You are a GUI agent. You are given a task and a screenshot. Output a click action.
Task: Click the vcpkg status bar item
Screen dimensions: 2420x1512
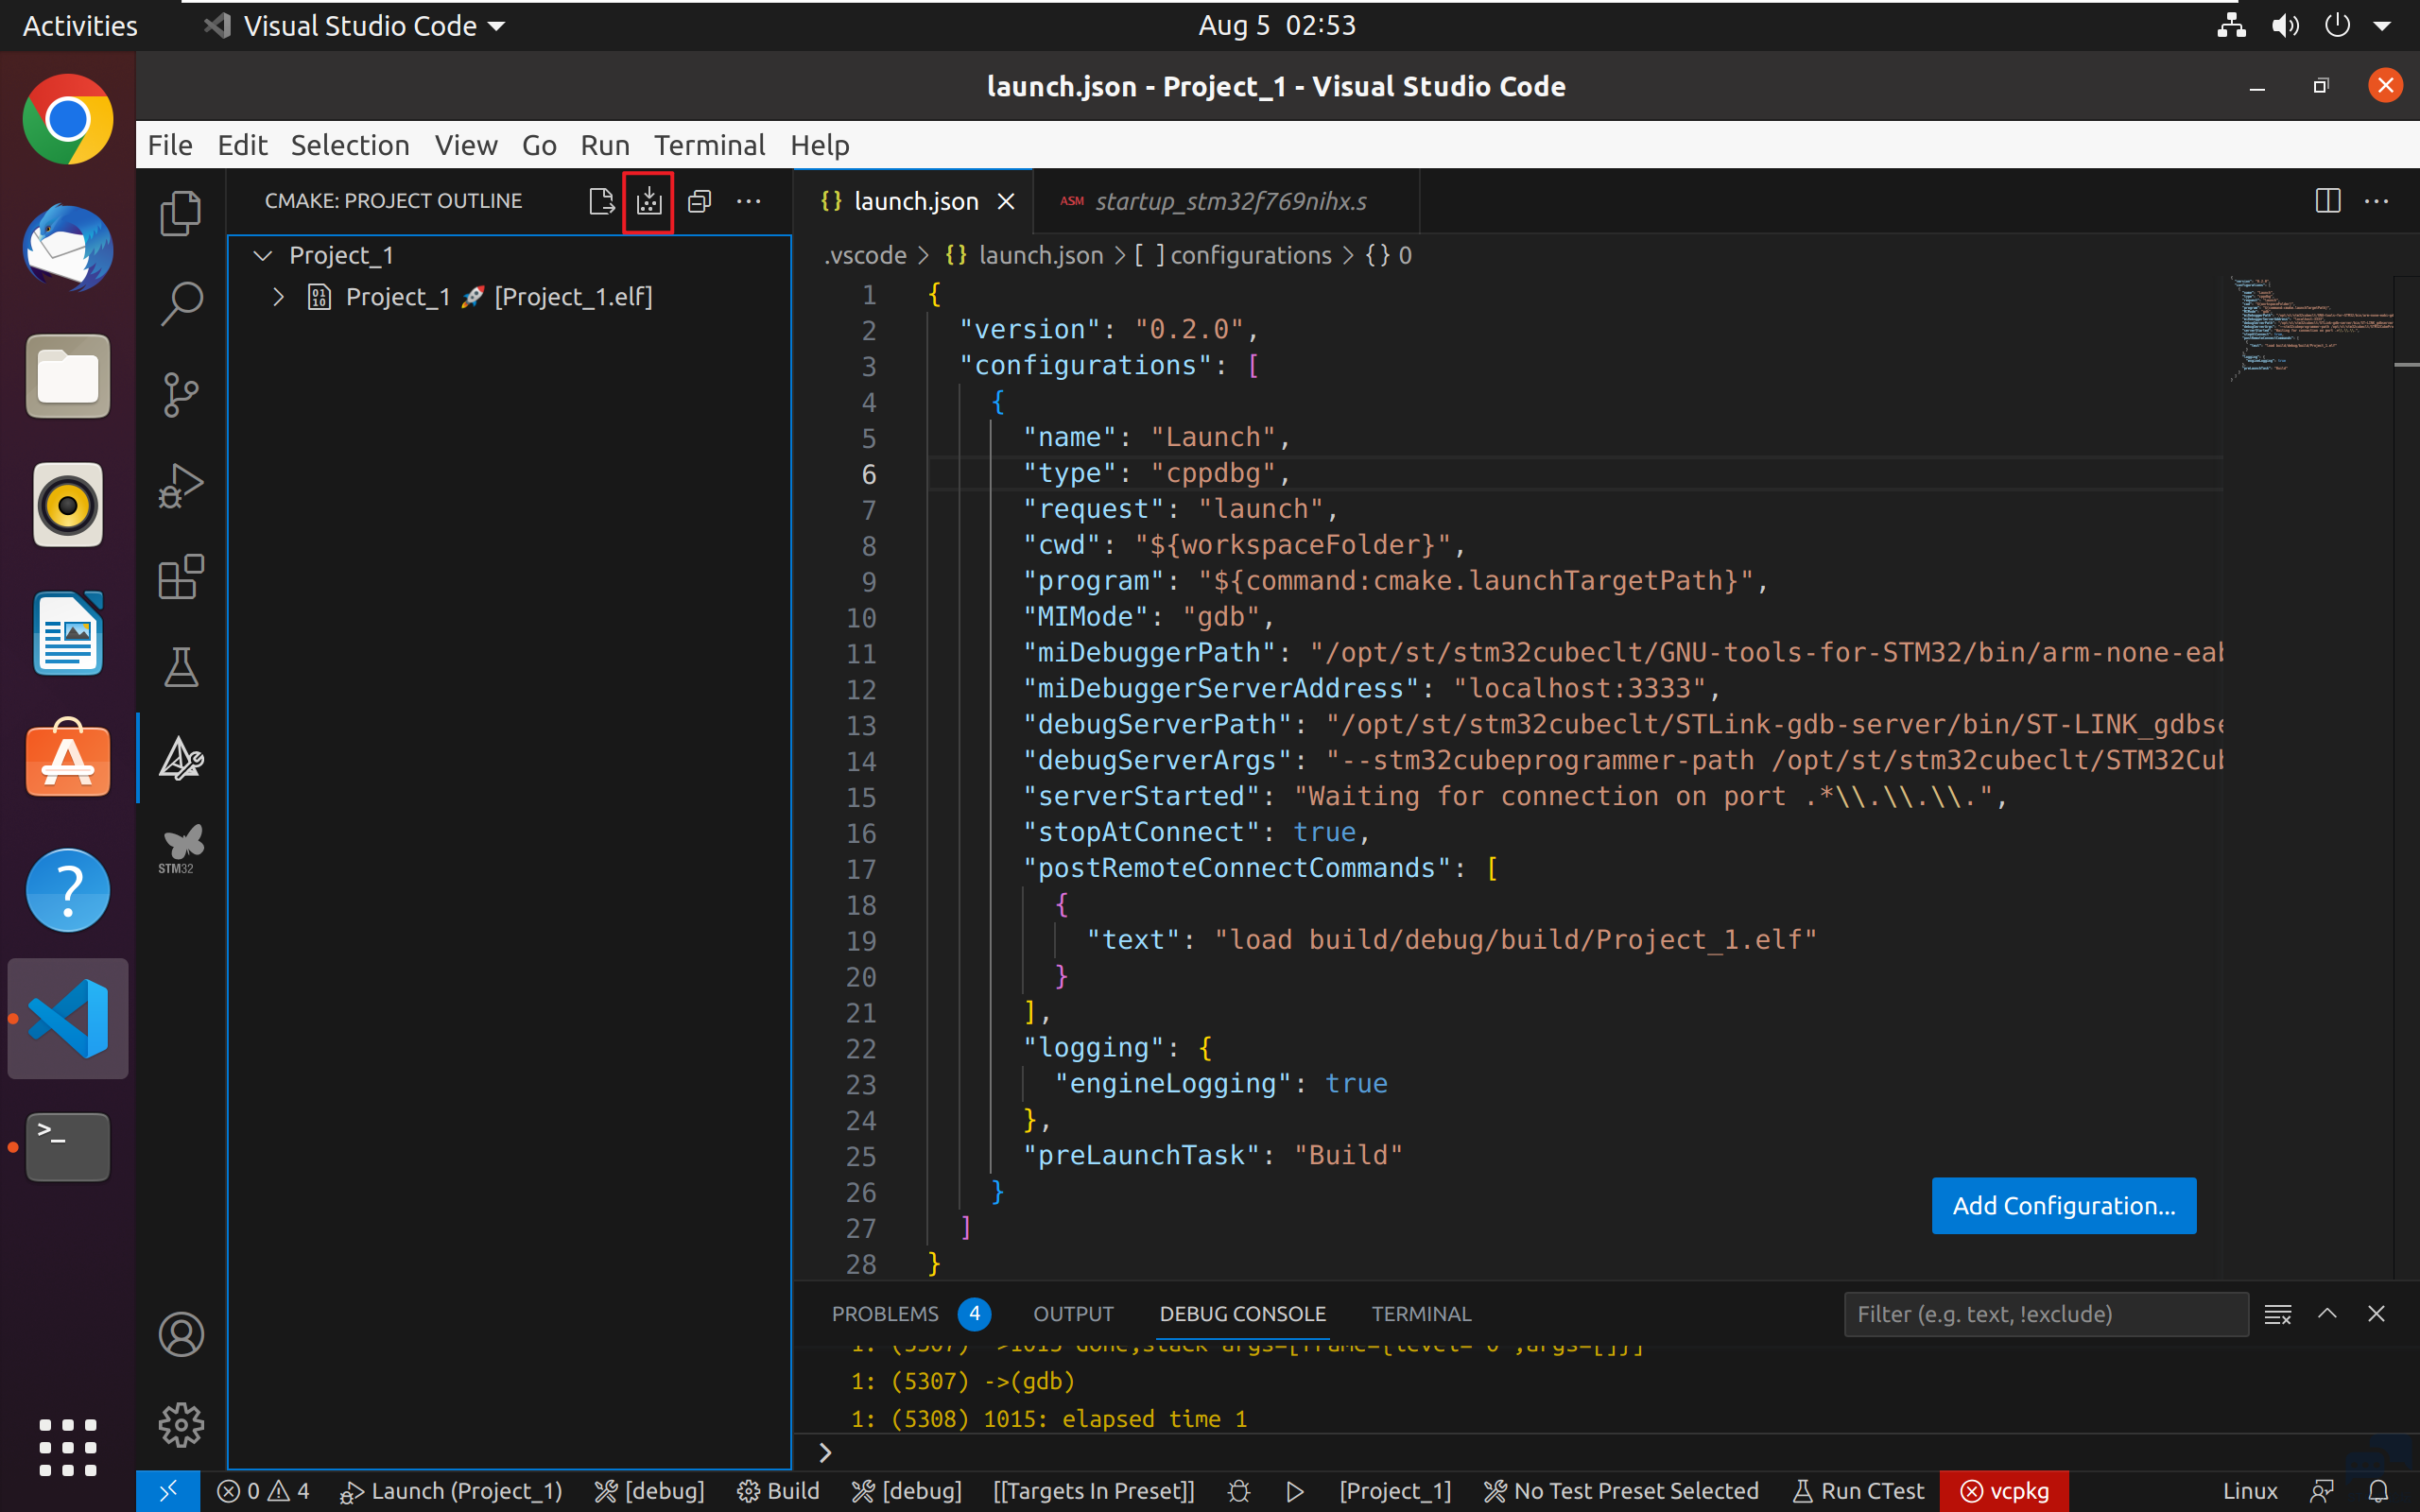tap(2004, 1491)
